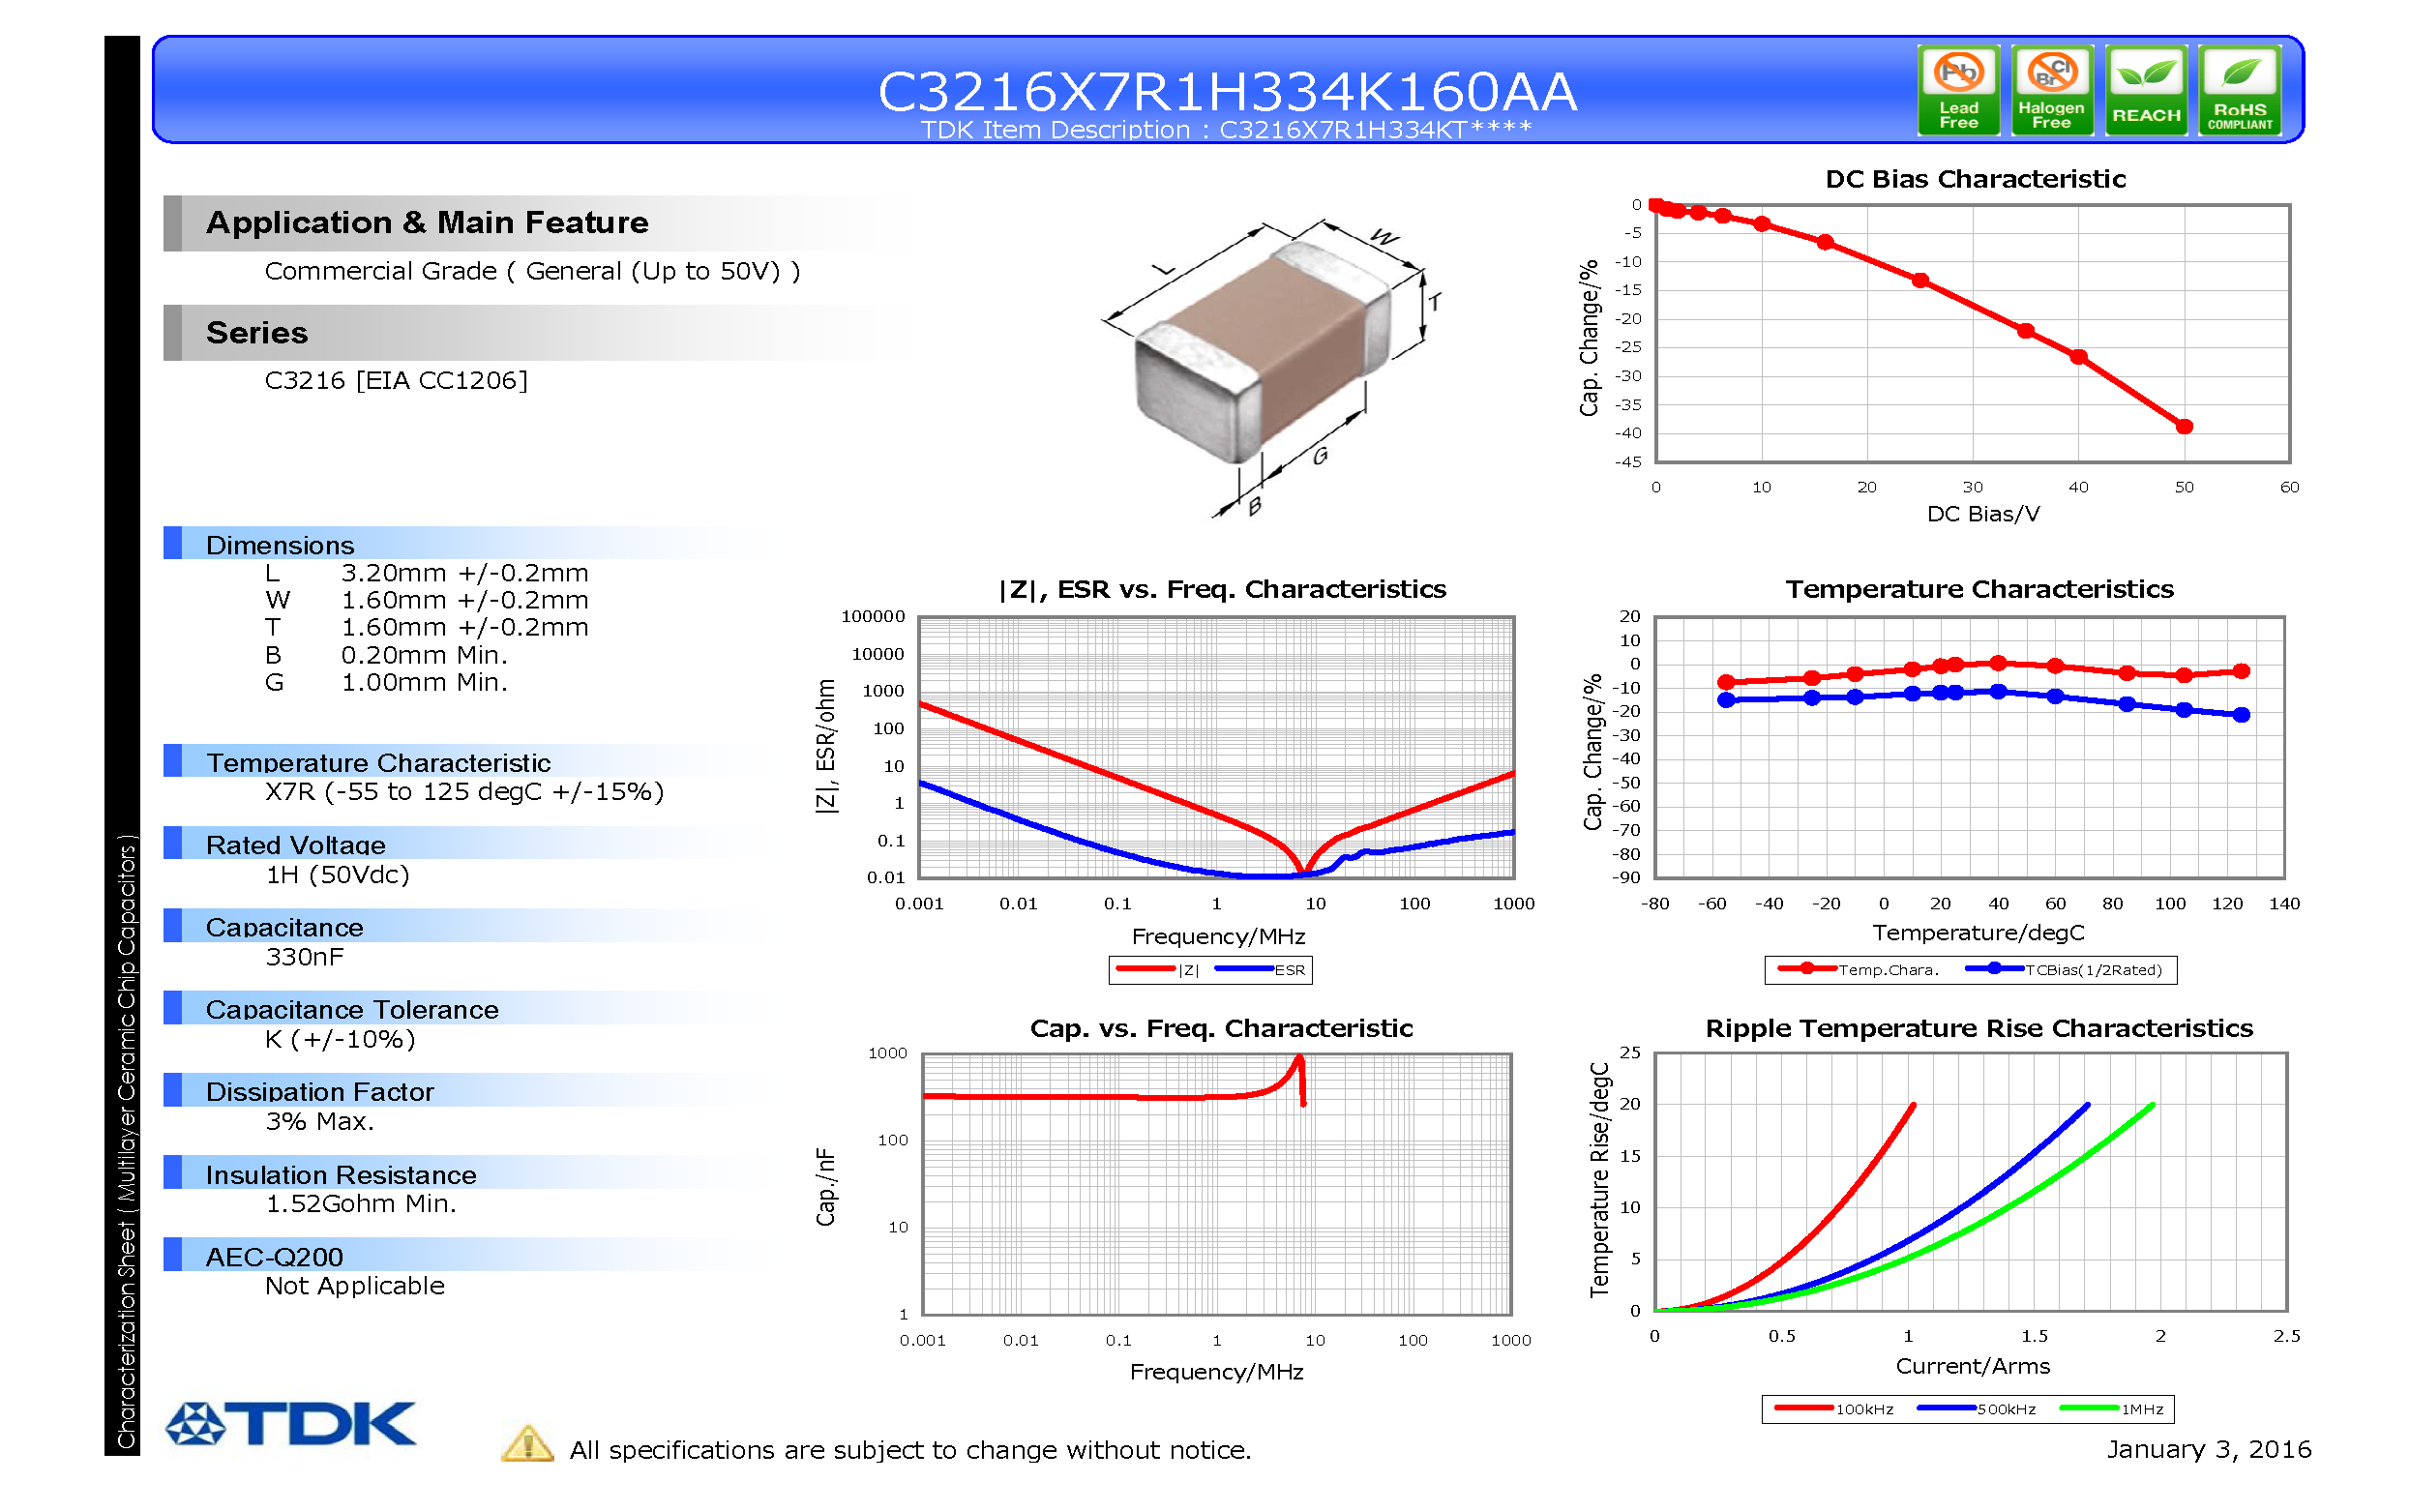Click the red |Z| legend line
Image resolution: width=2410 pixels, height=1512 pixels.
(1145, 968)
